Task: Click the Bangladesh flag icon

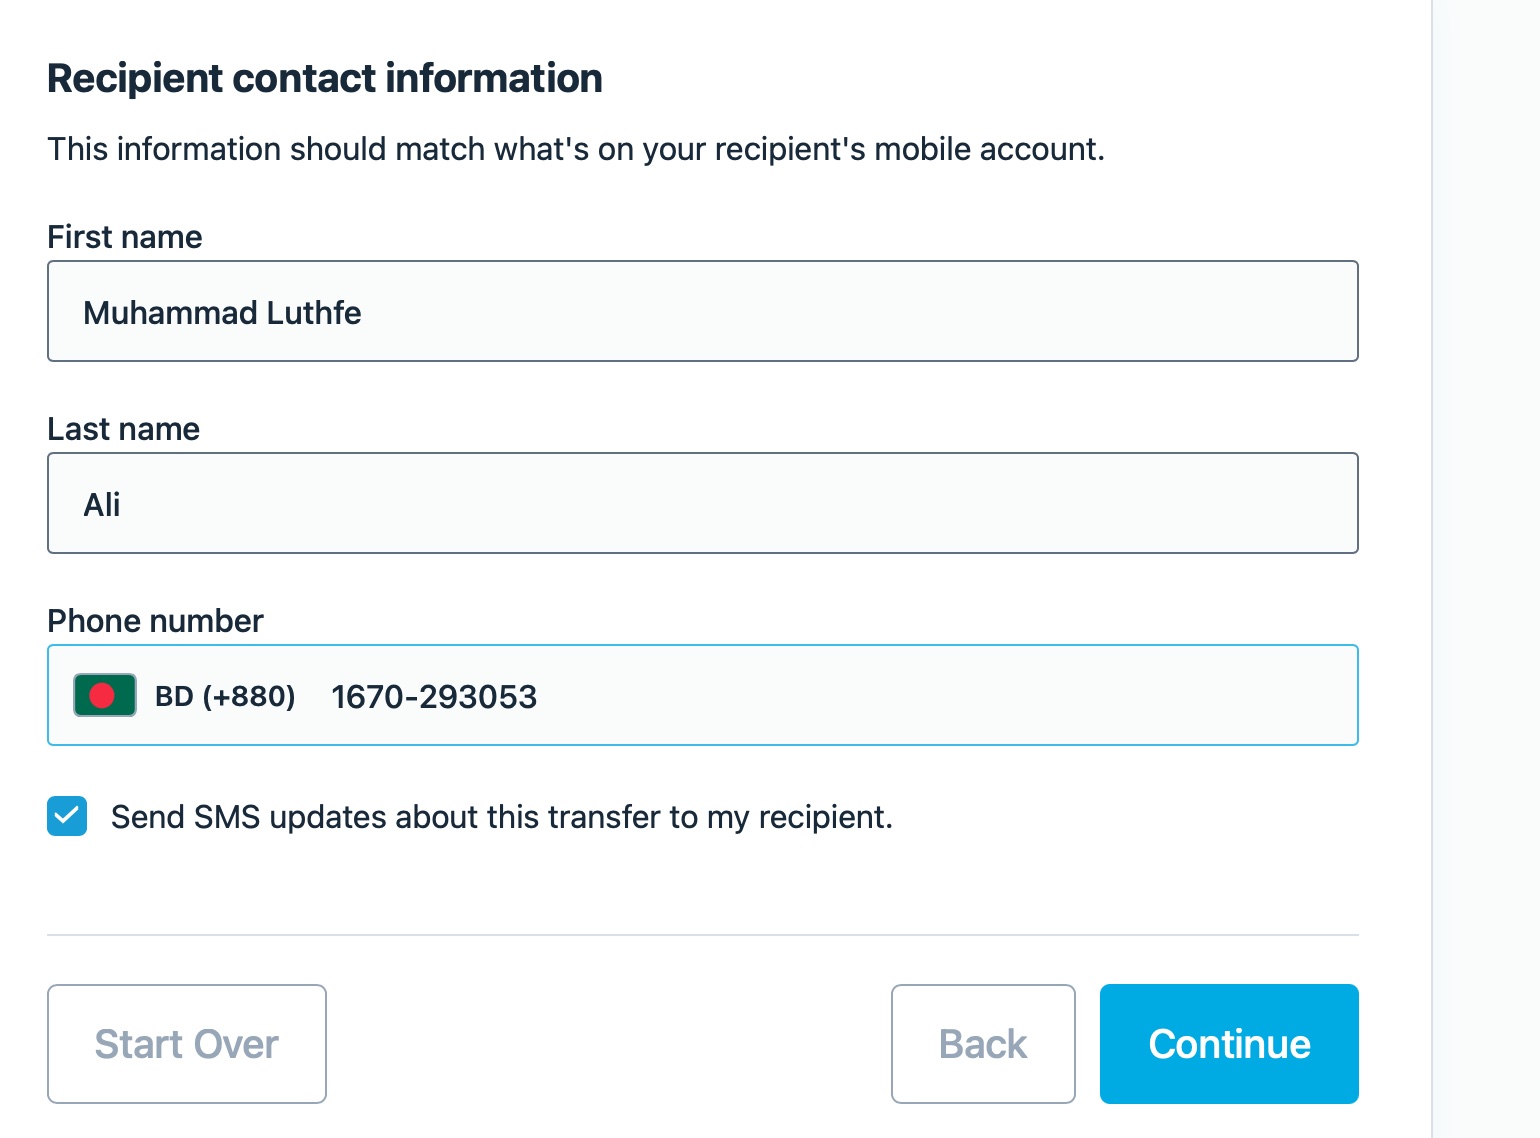Action: click(105, 695)
